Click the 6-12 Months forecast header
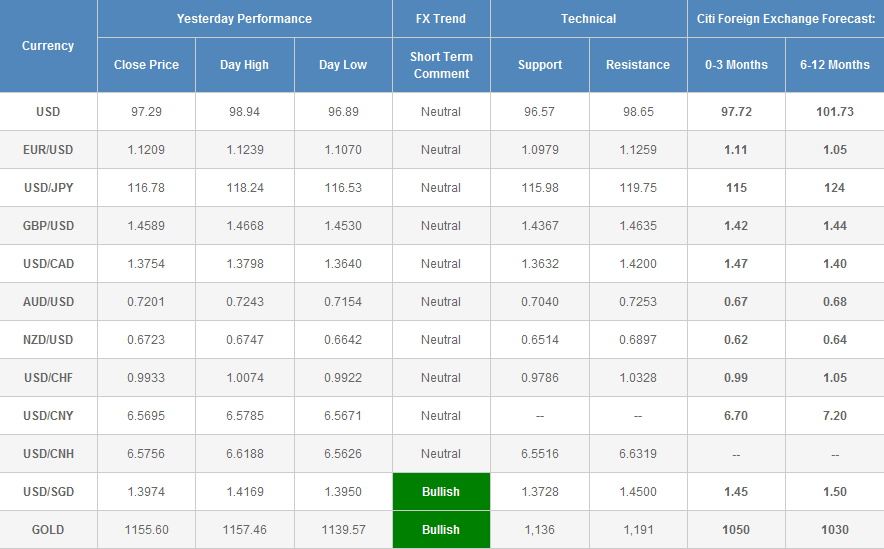This screenshot has width=884, height=549. (x=835, y=65)
